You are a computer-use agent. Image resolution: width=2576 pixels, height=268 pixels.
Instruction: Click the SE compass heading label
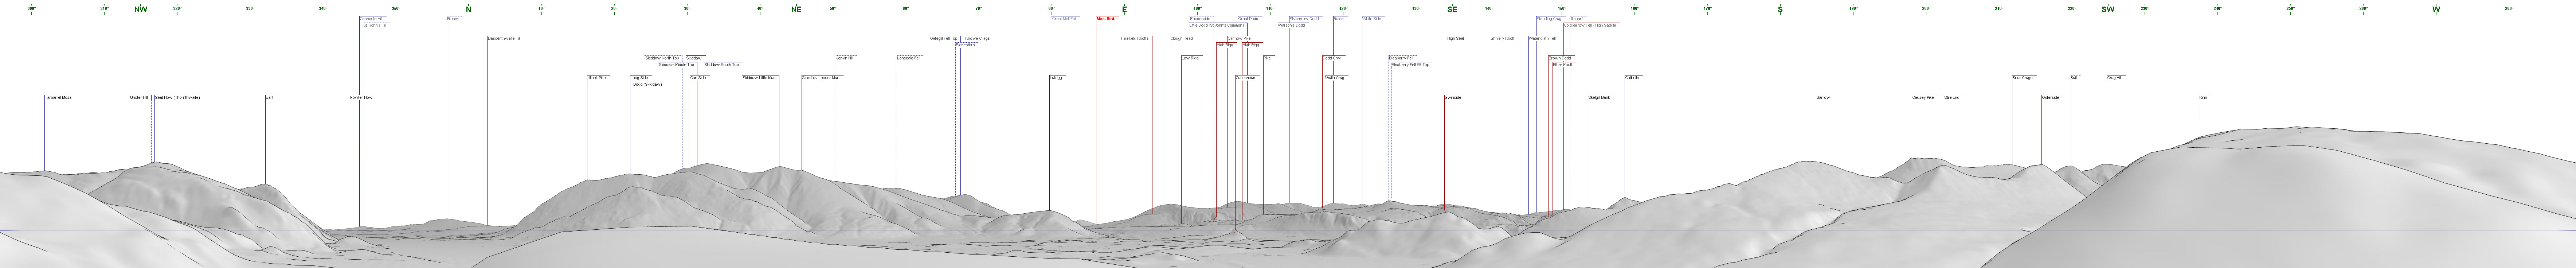click(1452, 9)
